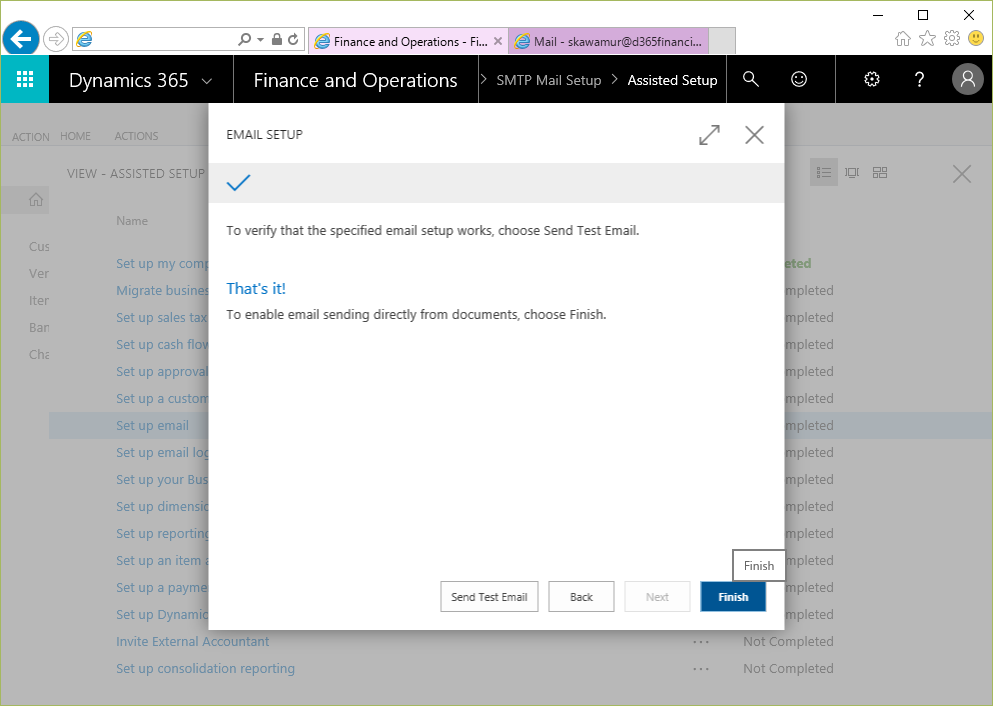Click the search magnifier in address bar
Screen dimensions: 993x706
click(244, 39)
